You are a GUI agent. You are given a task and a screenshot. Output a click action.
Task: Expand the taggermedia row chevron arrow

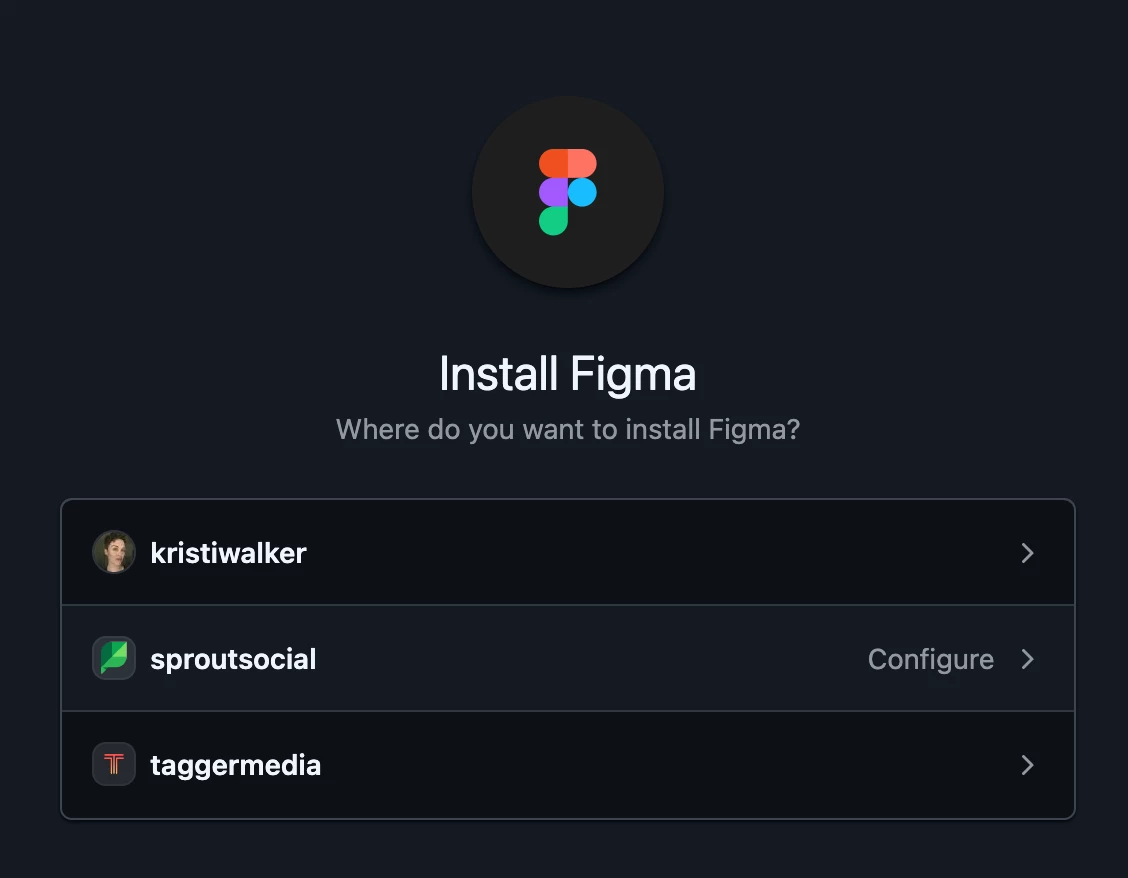point(1027,765)
